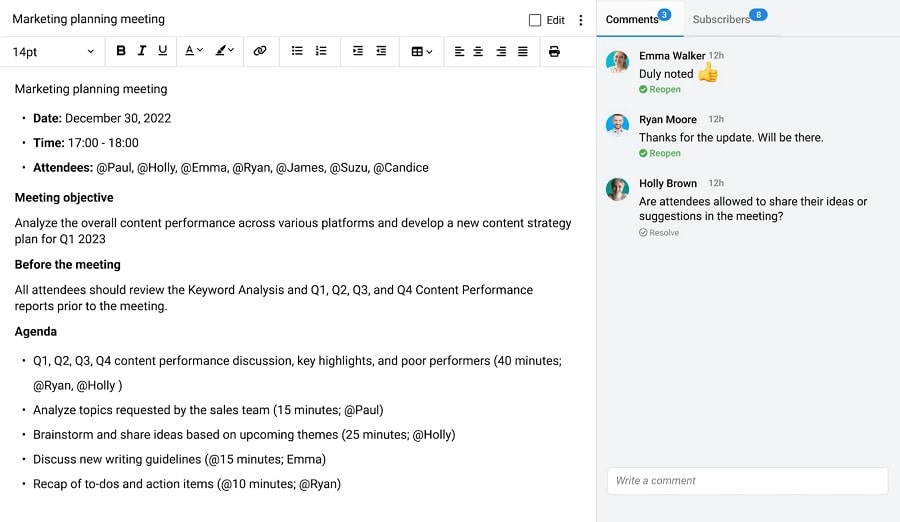Click Holly Brown's avatar
The width and height of the screenshot is (900, 522).
617,189
